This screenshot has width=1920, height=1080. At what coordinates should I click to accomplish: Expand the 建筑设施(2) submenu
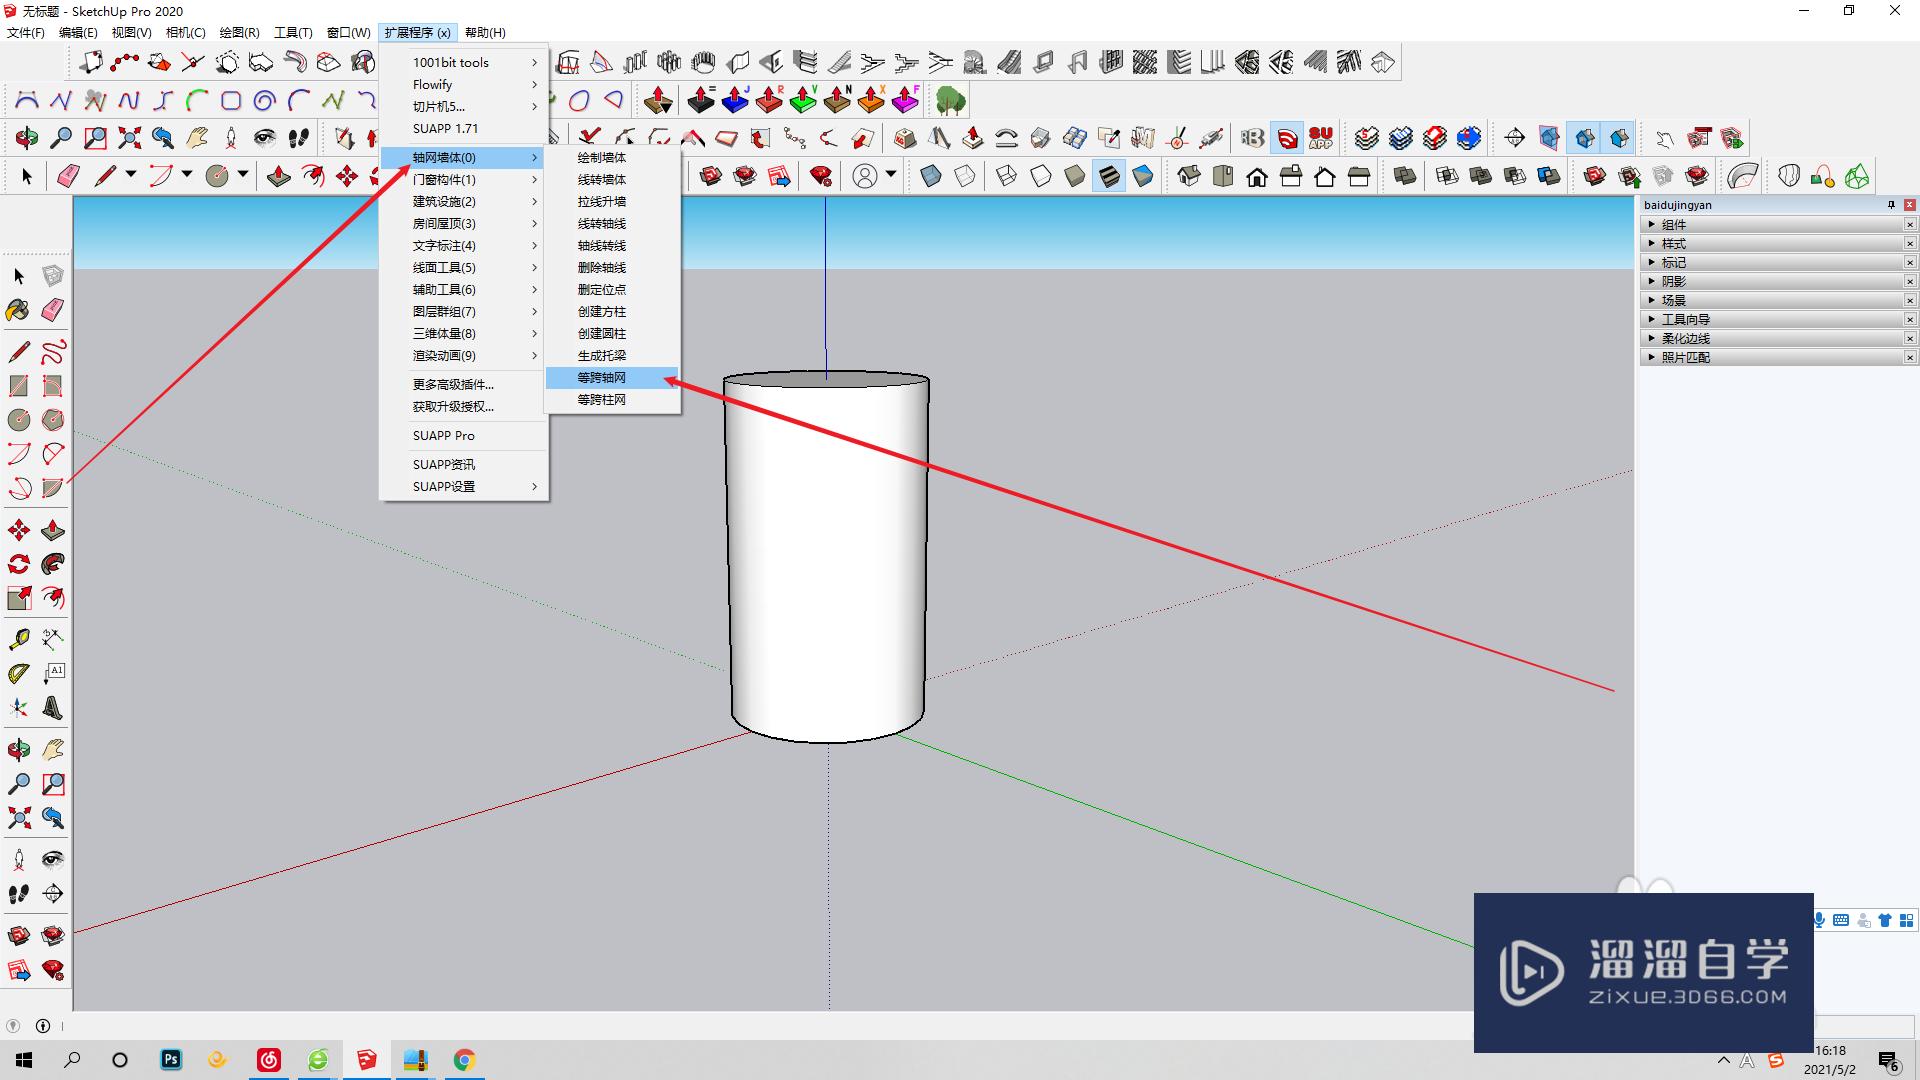[x=464, y=202]
